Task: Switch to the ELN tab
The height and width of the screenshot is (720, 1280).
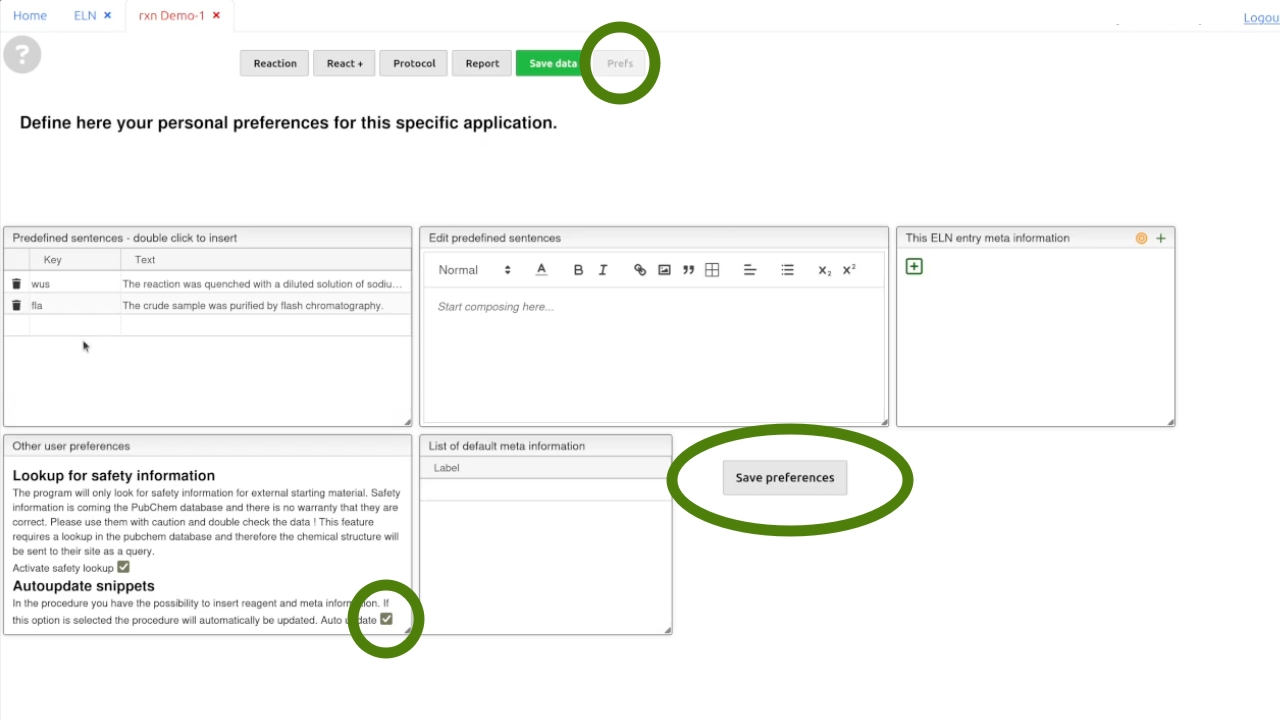Action: click(x=85, y=15)
